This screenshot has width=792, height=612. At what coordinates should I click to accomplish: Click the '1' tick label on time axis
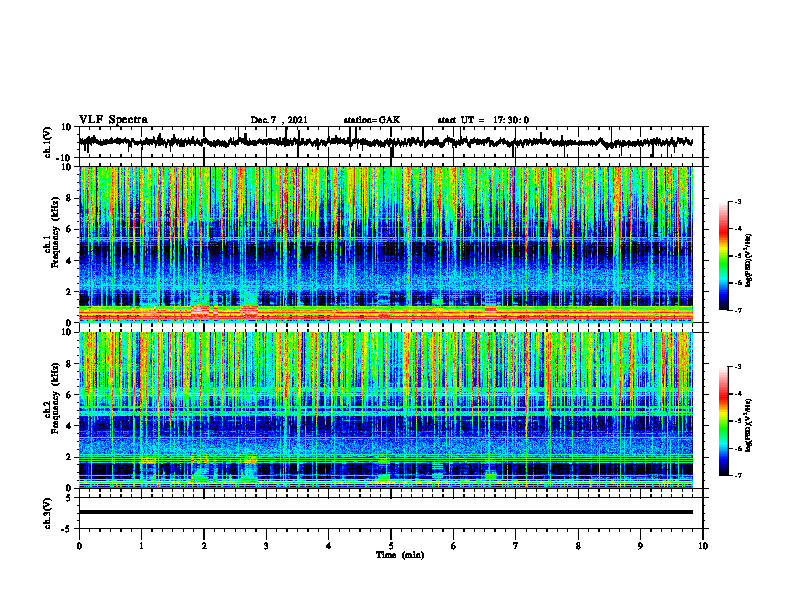tap(141, 546)
